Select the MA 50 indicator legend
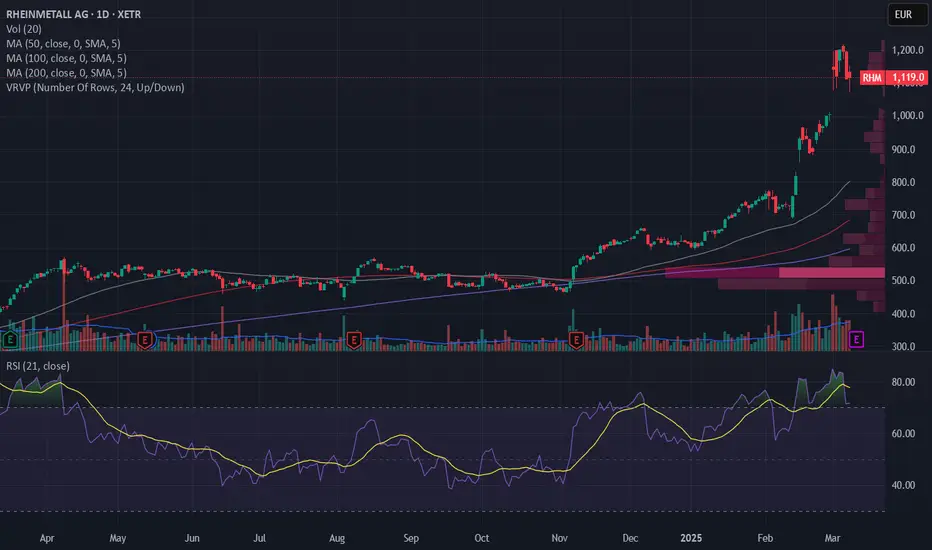 tap(63, 43)
